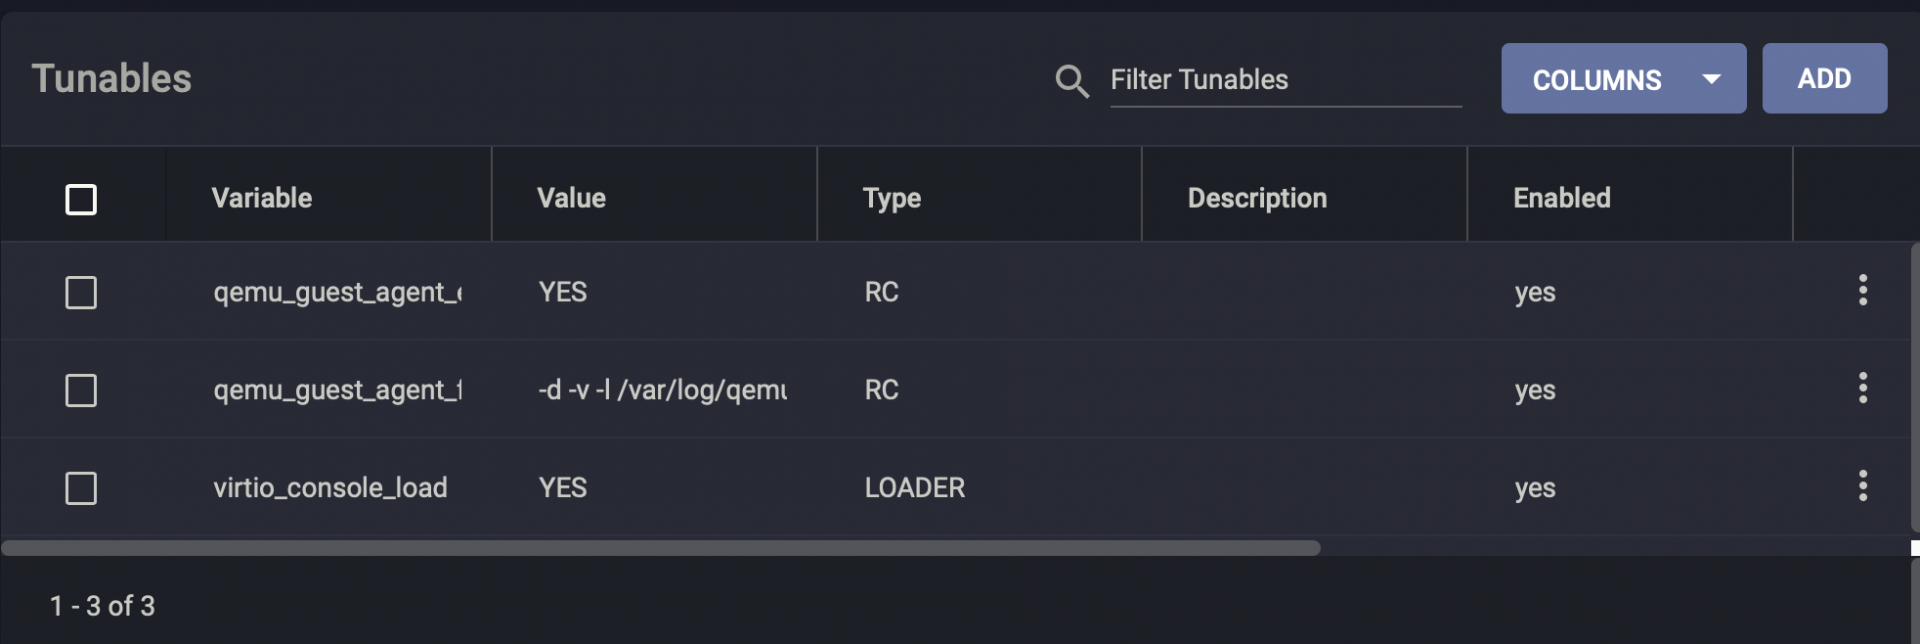Viewport: 1920px width, 644px height.
Task: Click the LOADER type cell
Action: tap(914, 488)
